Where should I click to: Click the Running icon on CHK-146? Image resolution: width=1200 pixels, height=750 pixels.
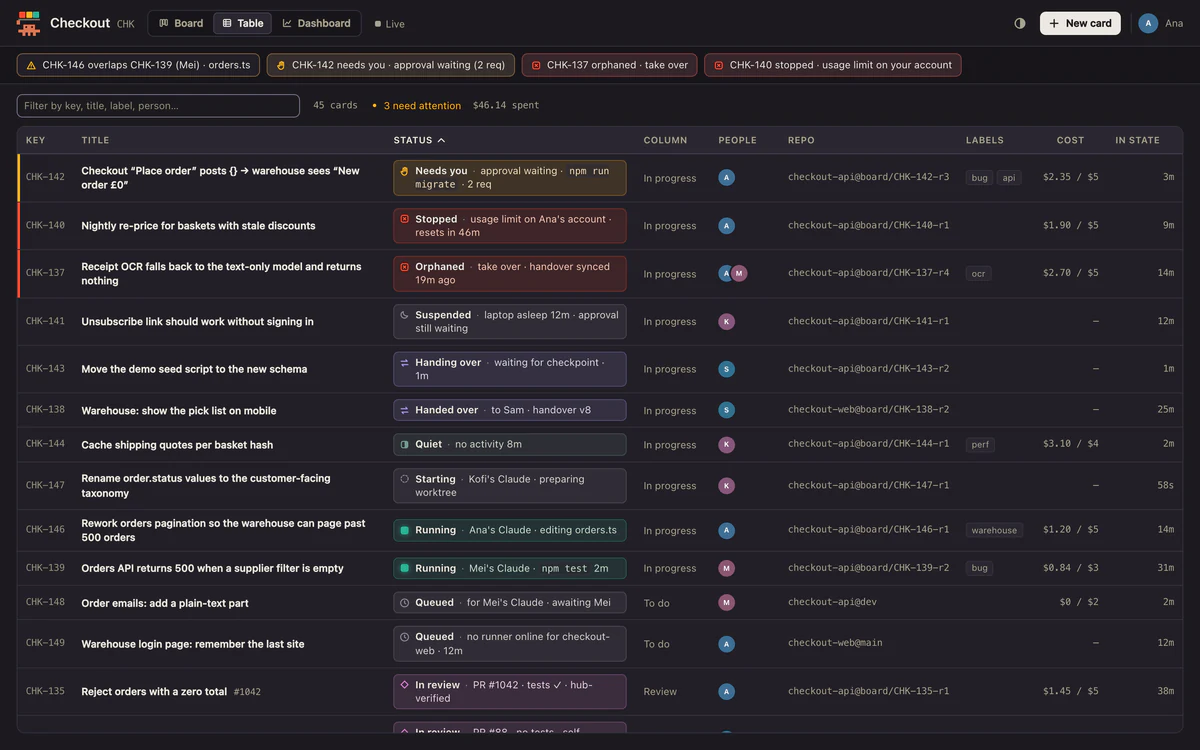405,530
